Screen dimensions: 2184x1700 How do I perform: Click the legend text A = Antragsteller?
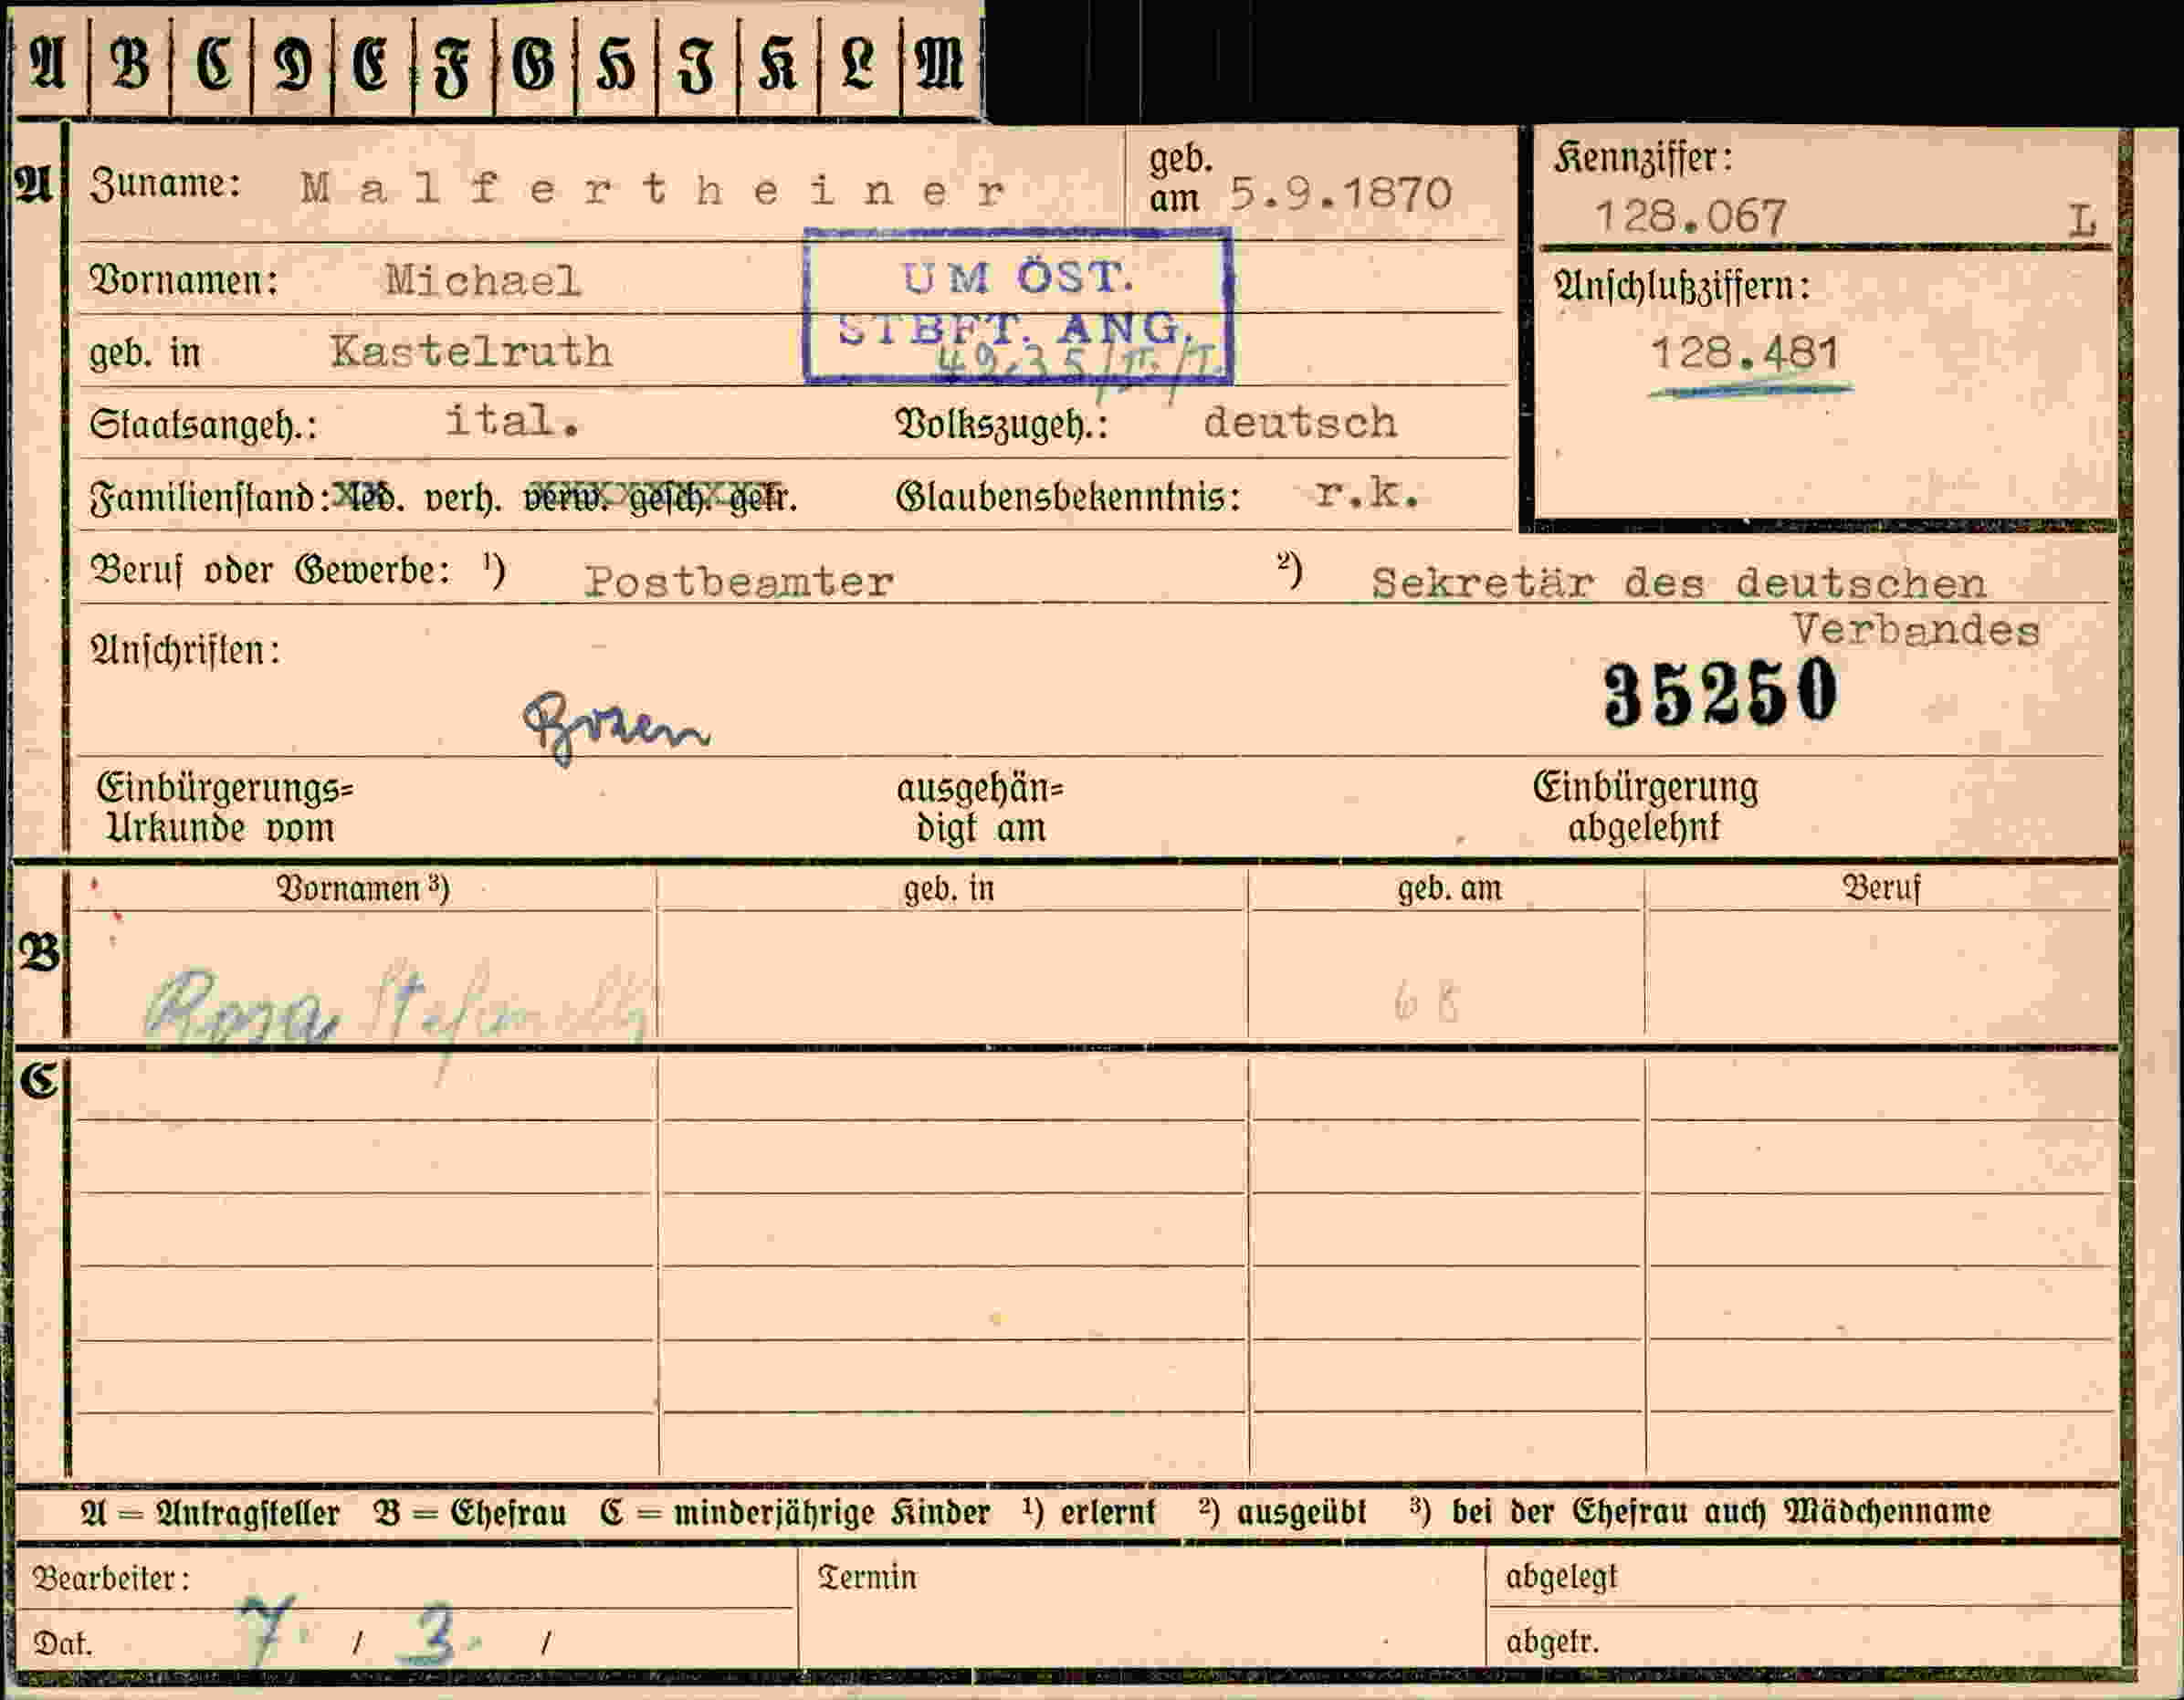coord(210,1512)
